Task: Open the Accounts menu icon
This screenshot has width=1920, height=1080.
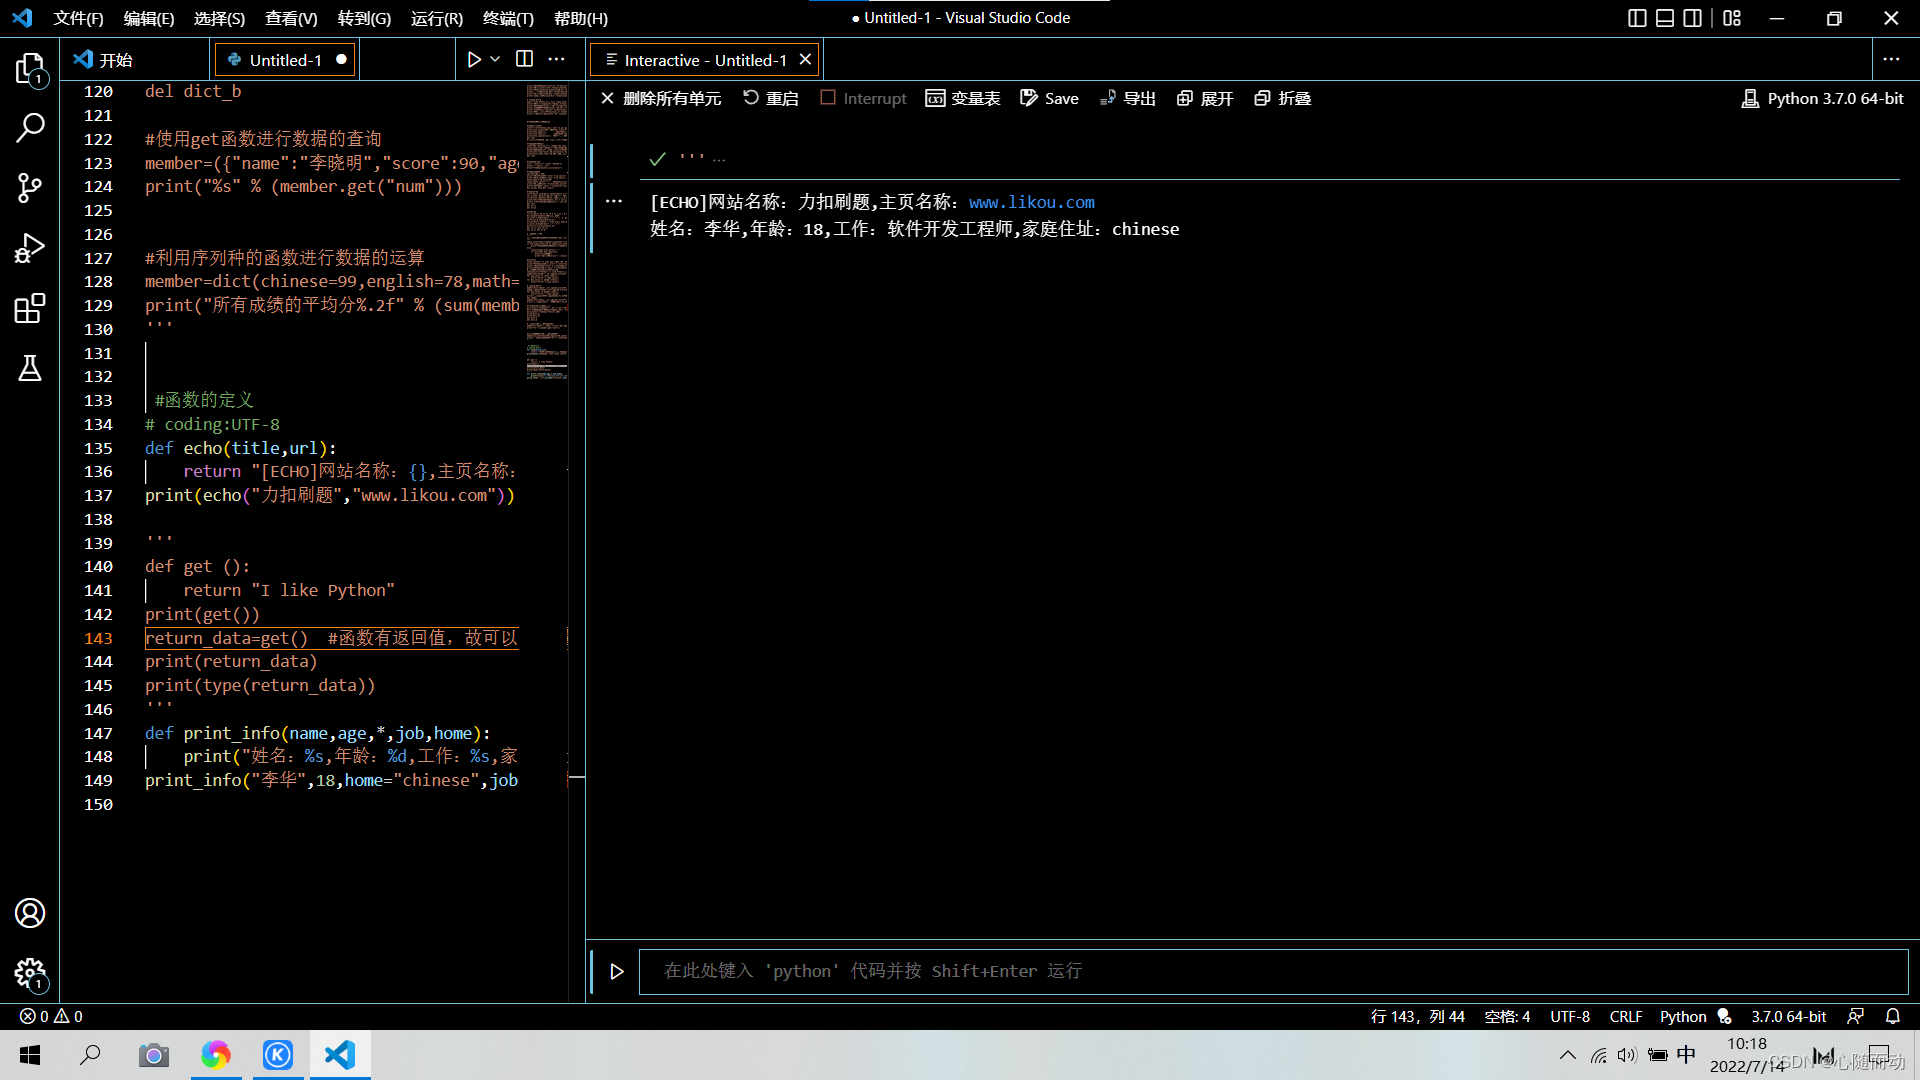Action: point(30,913)
